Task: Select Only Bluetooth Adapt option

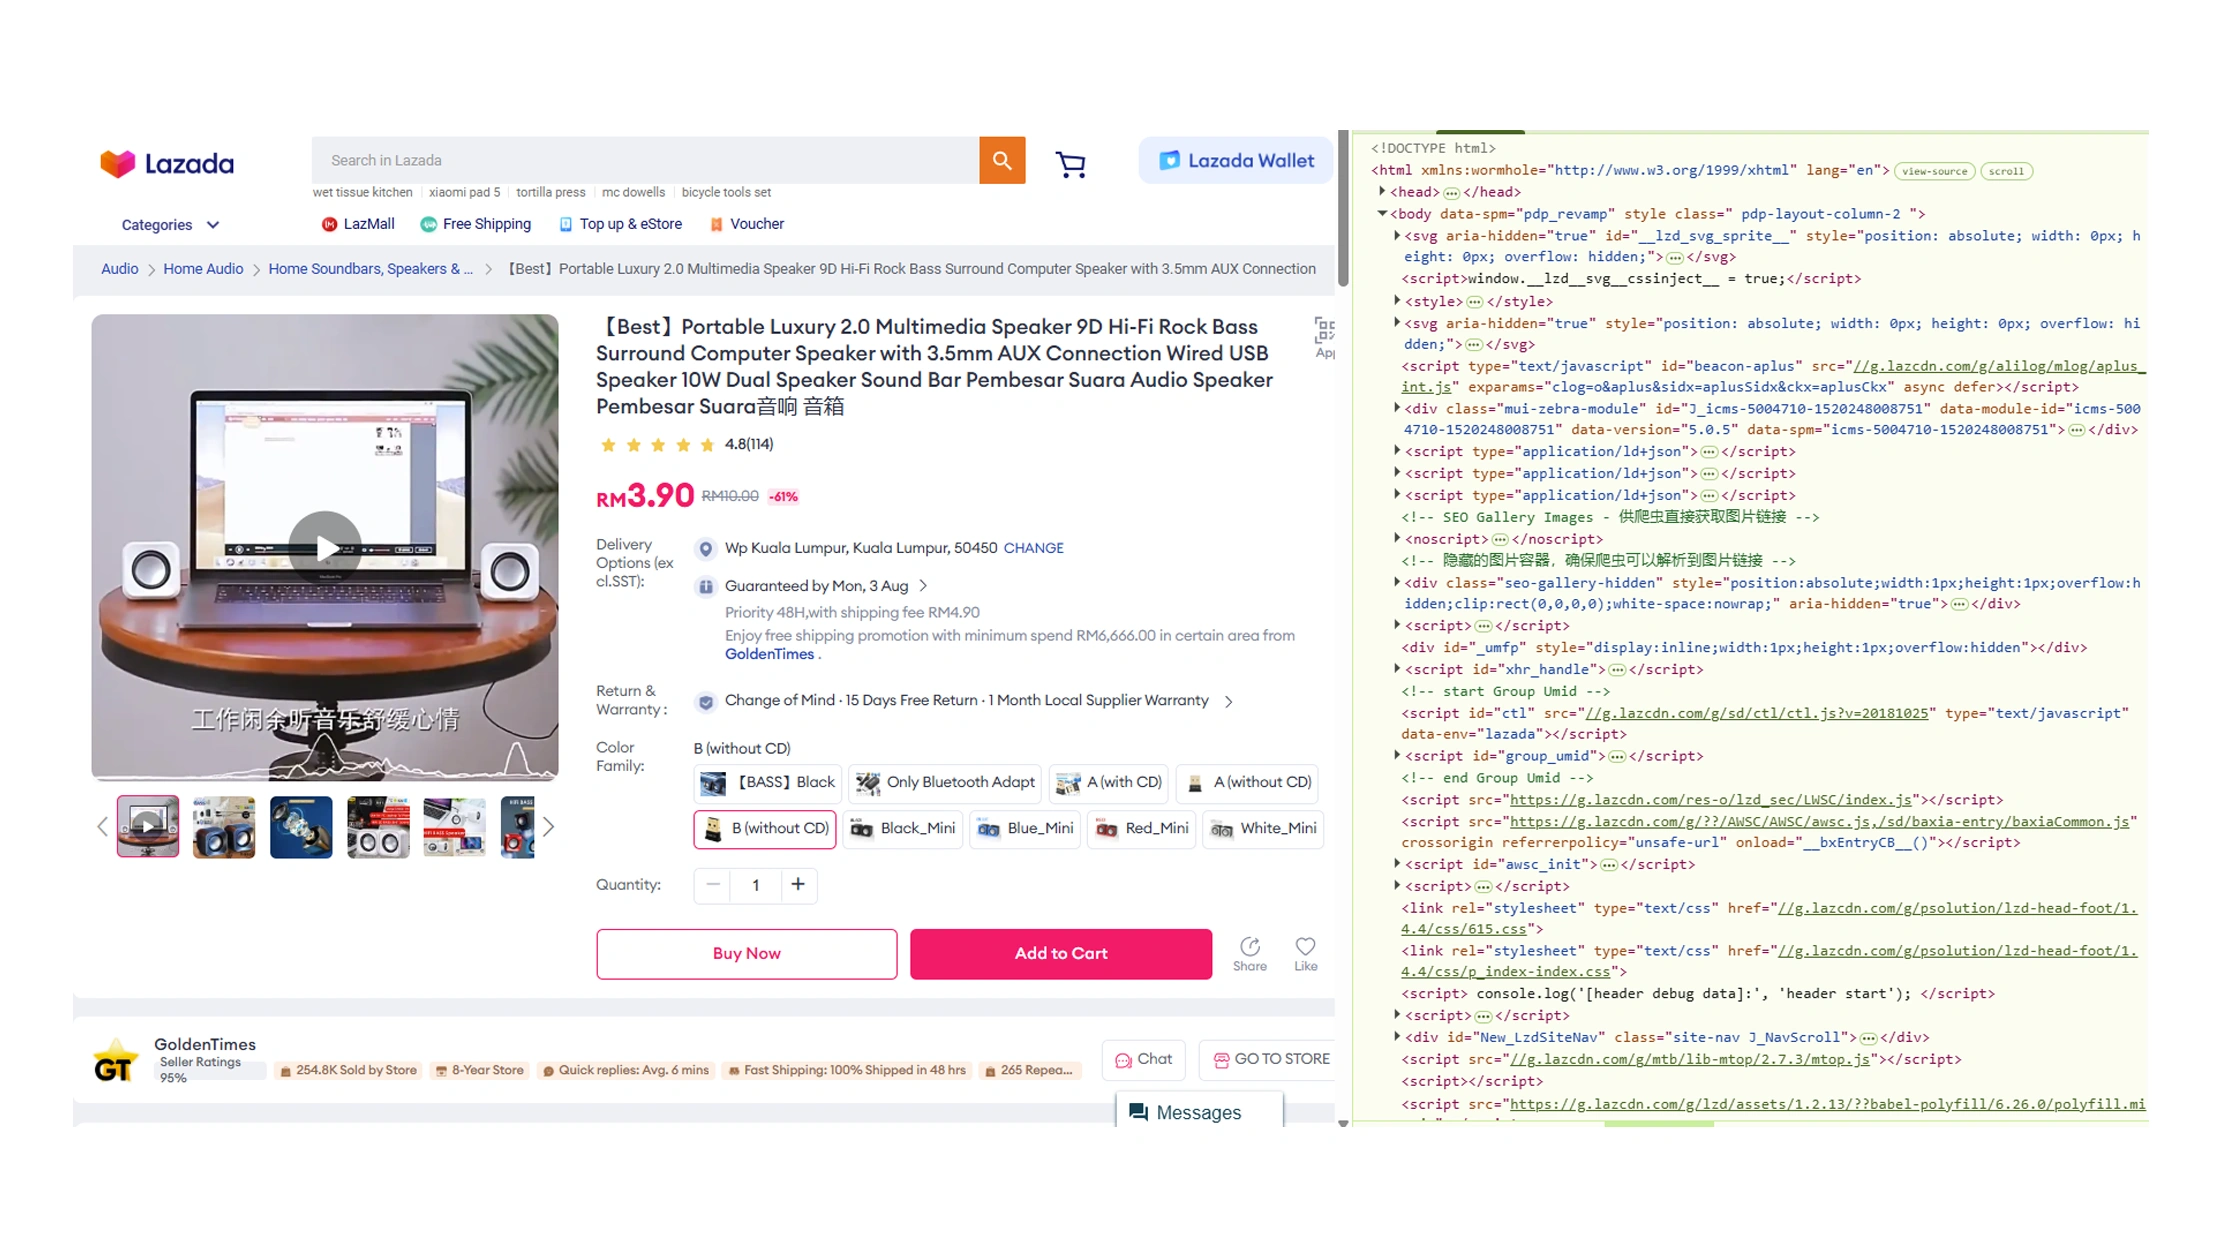Action: (945, 782)
